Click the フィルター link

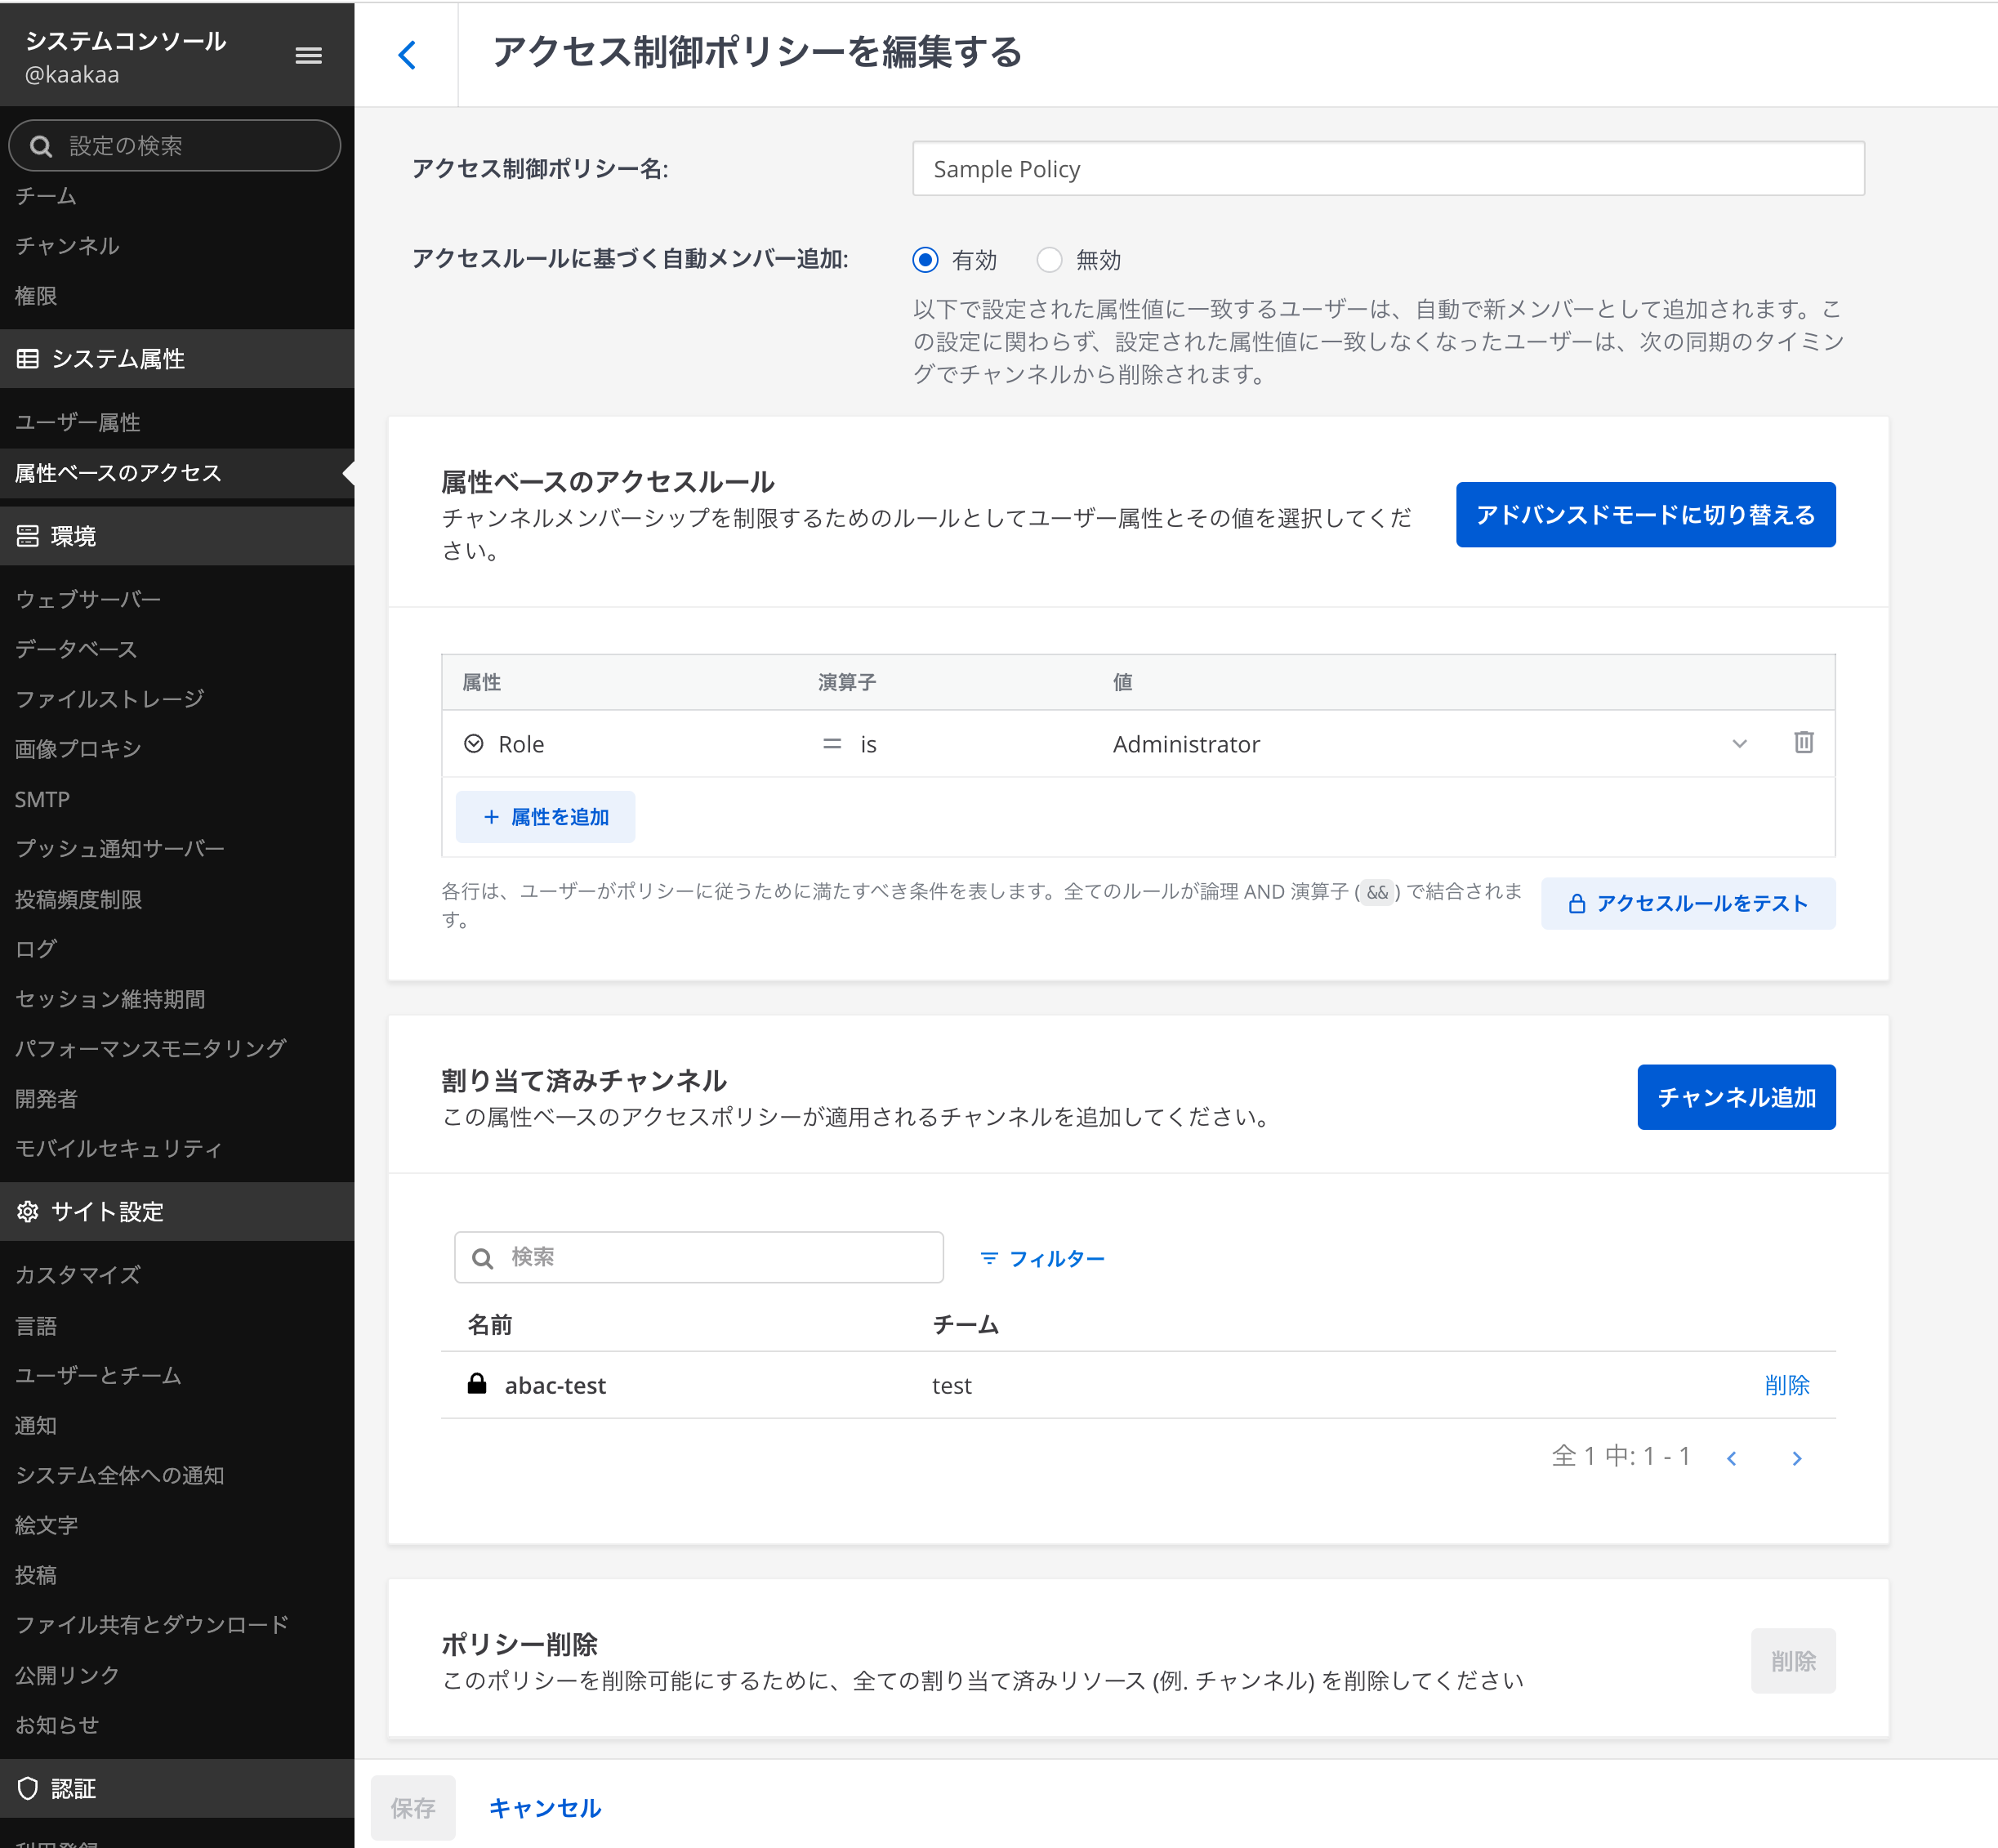[1043, 1258]
